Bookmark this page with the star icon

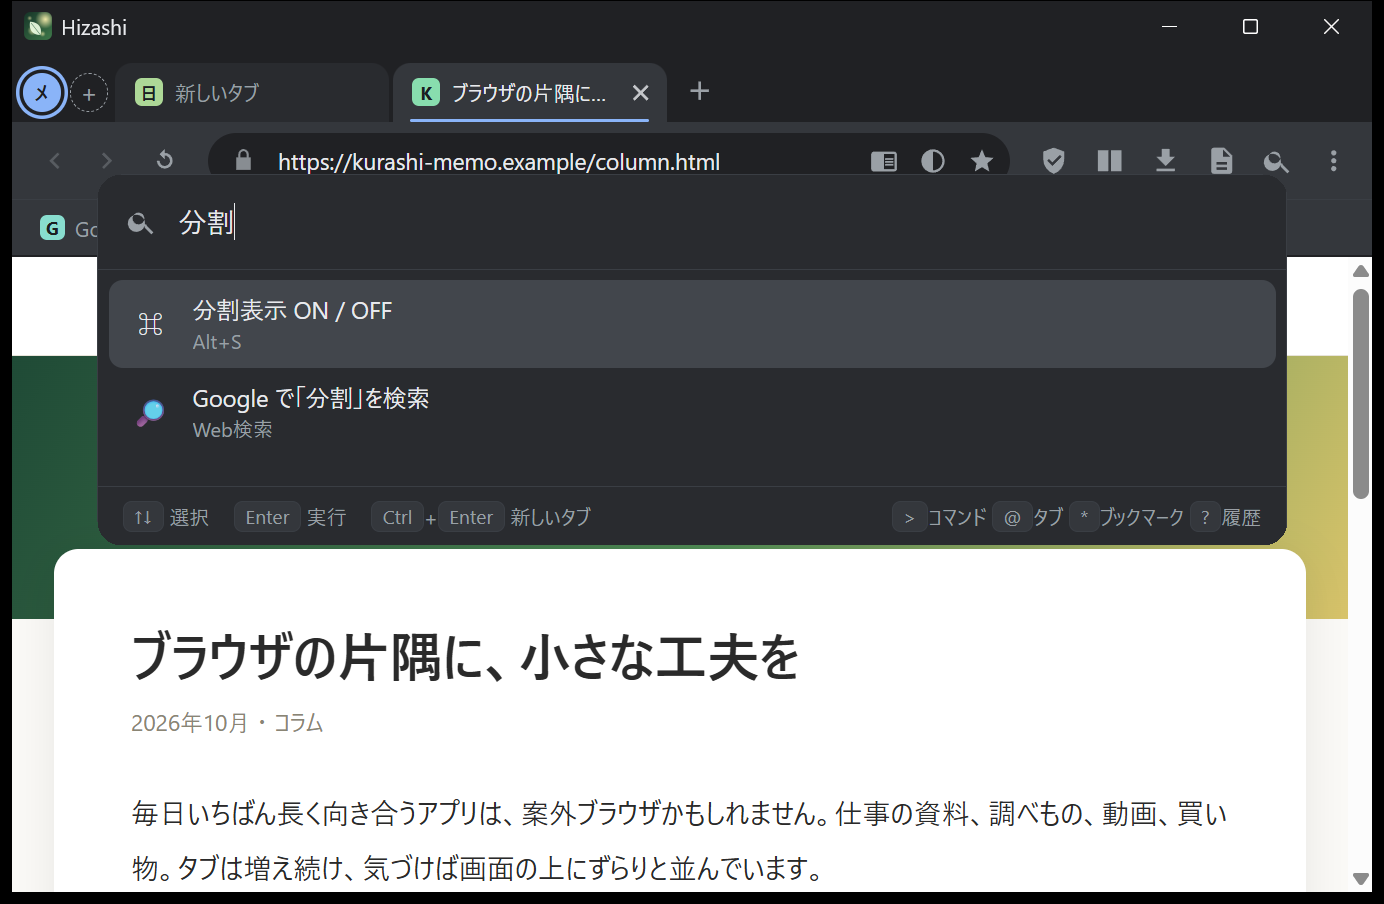click(x=982, y=161)
